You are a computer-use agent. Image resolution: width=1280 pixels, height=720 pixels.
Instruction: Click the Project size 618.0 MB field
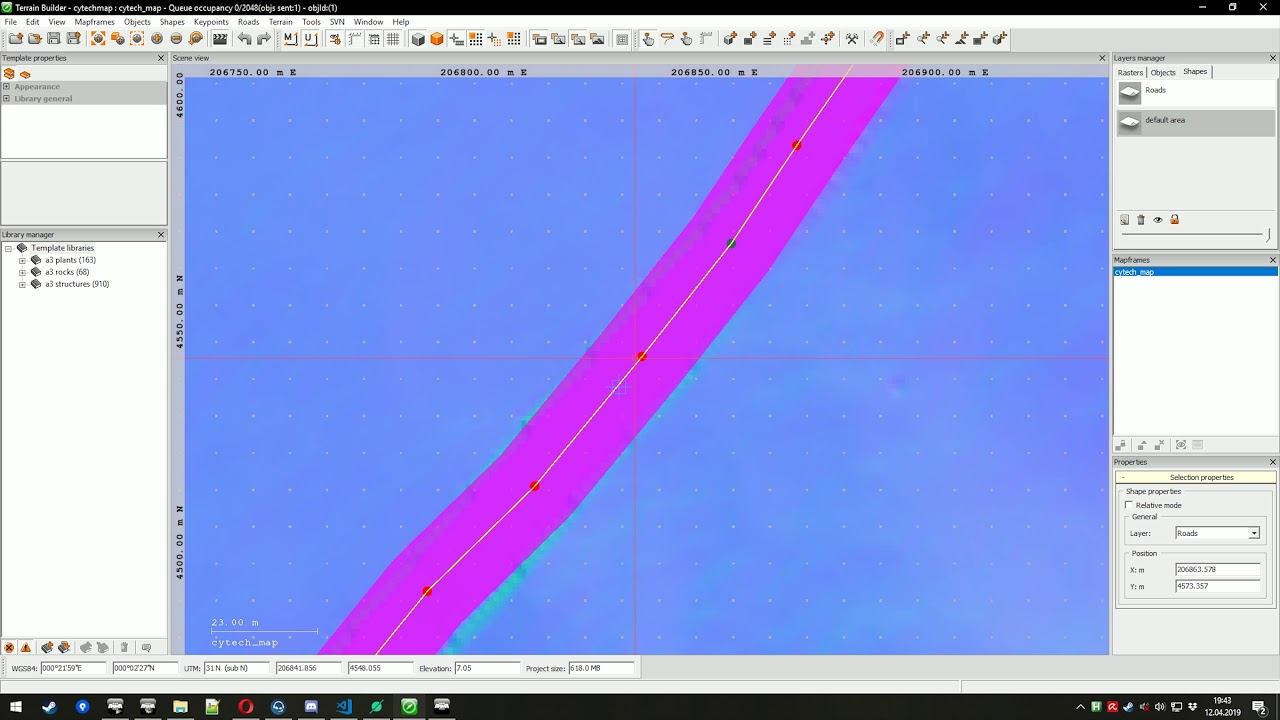(601, 668)
